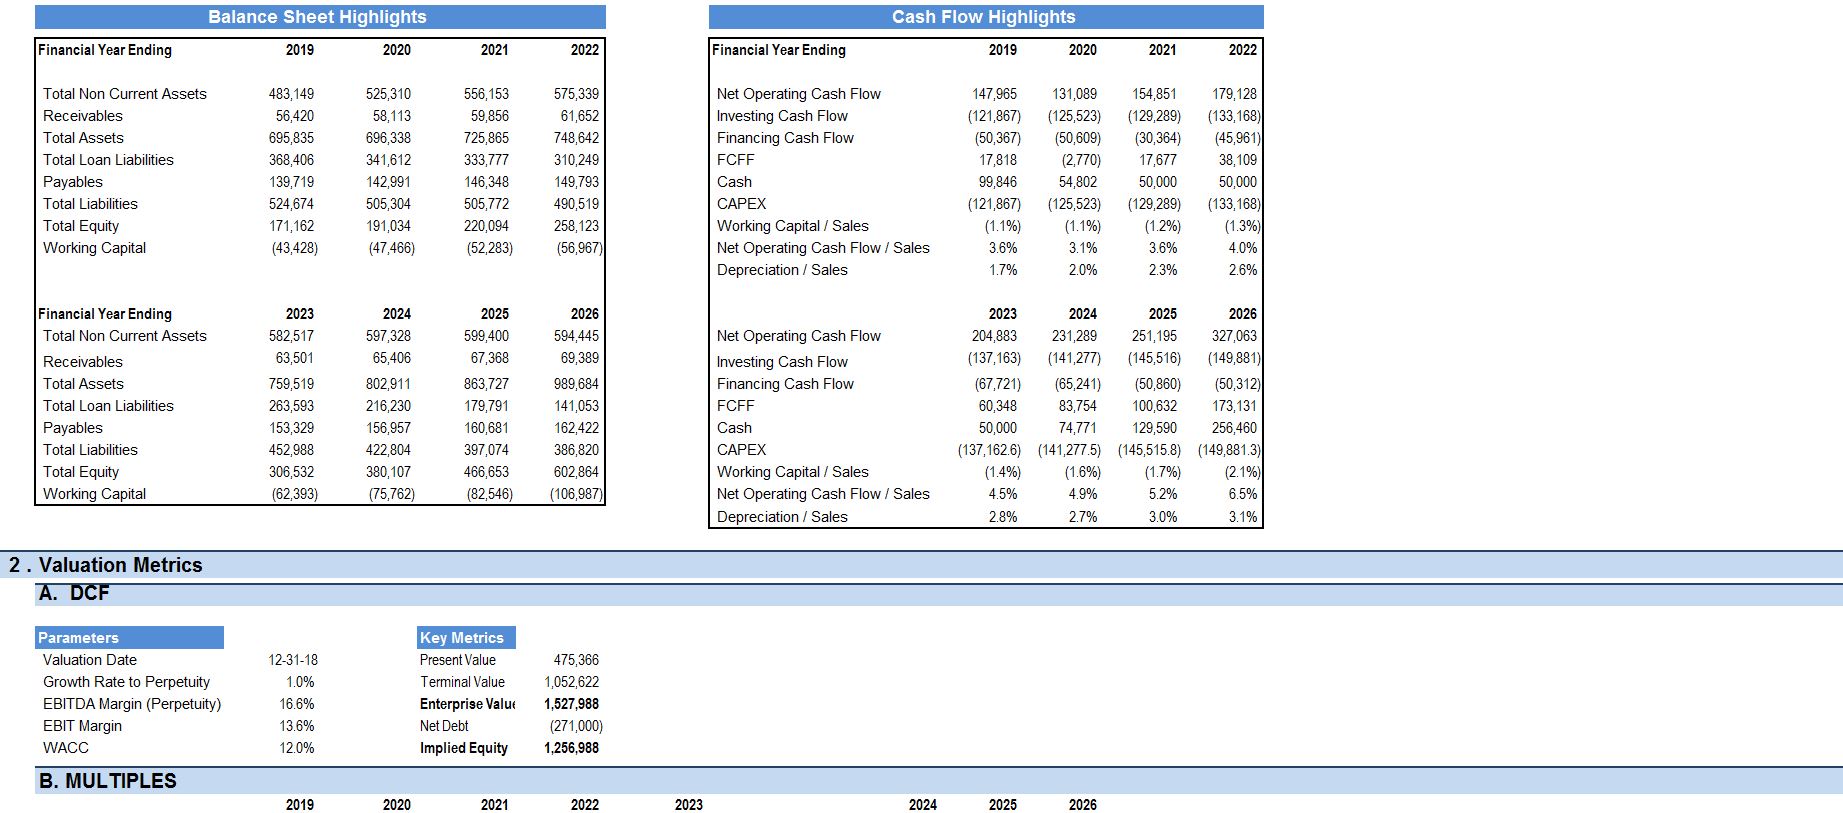Click the 2022 Total Assets value 748,642

pyautogui.click(x=576, y=138)
